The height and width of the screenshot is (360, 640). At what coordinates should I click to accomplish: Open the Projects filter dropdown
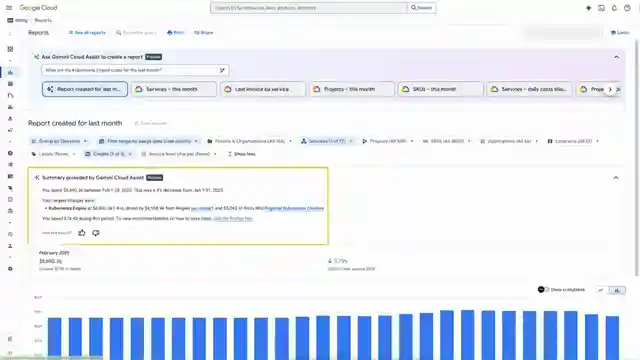[x=388, y=141]
